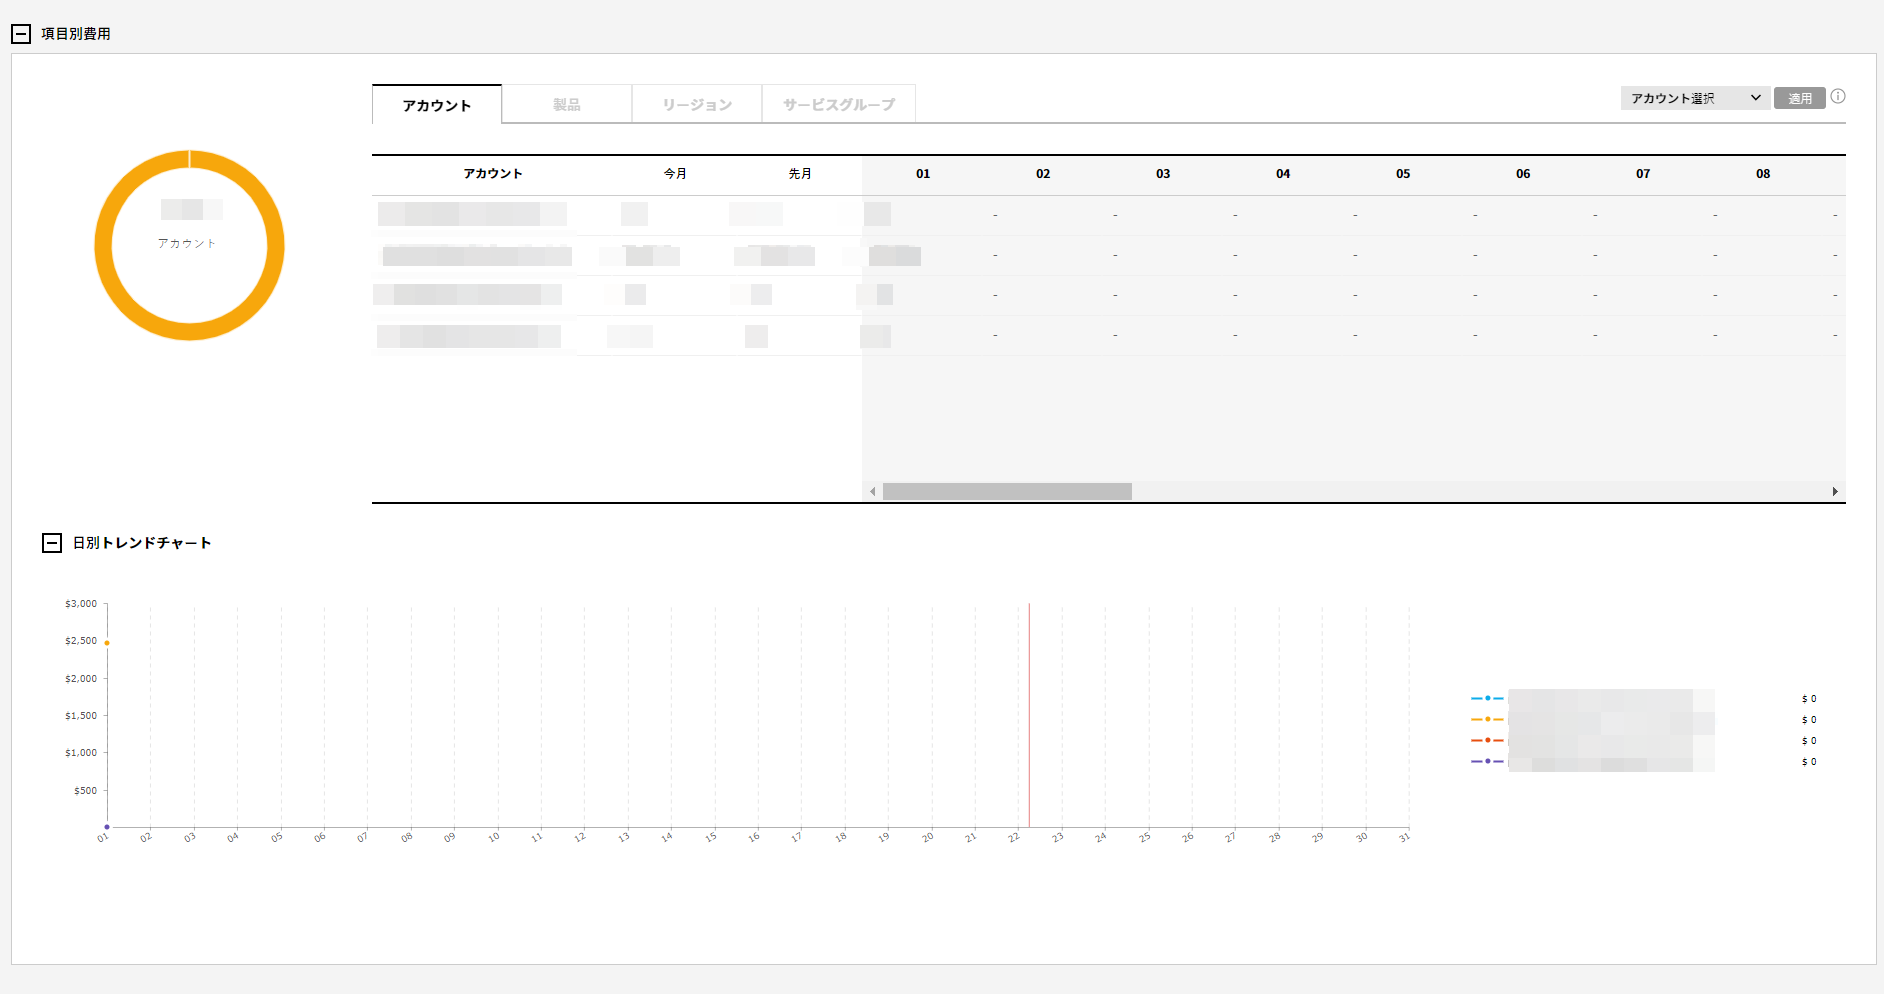
Task: Click the scrollbar left arrow in the table
Action: [x=873, y=492]
